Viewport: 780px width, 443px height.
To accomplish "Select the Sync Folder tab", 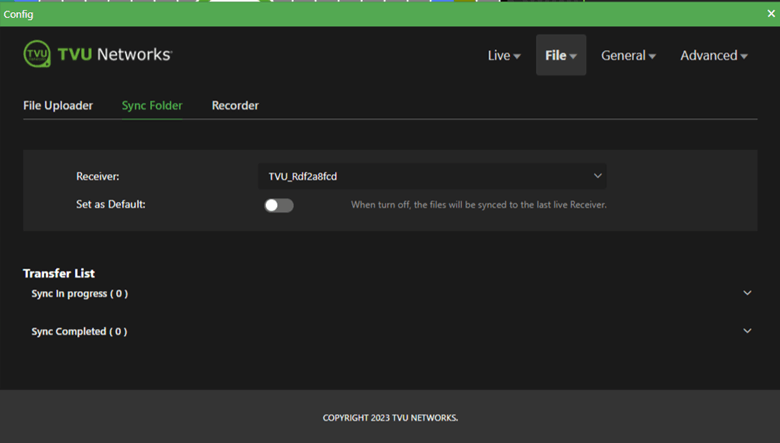I will pos(152,105).
